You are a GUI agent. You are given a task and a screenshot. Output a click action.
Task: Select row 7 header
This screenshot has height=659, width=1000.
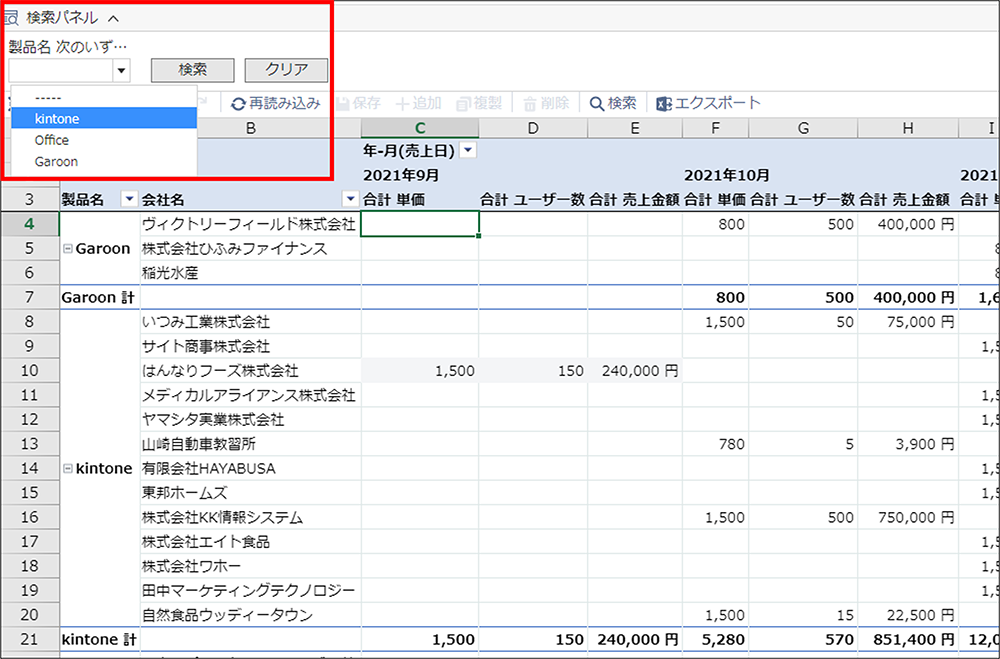coord(30,297)
